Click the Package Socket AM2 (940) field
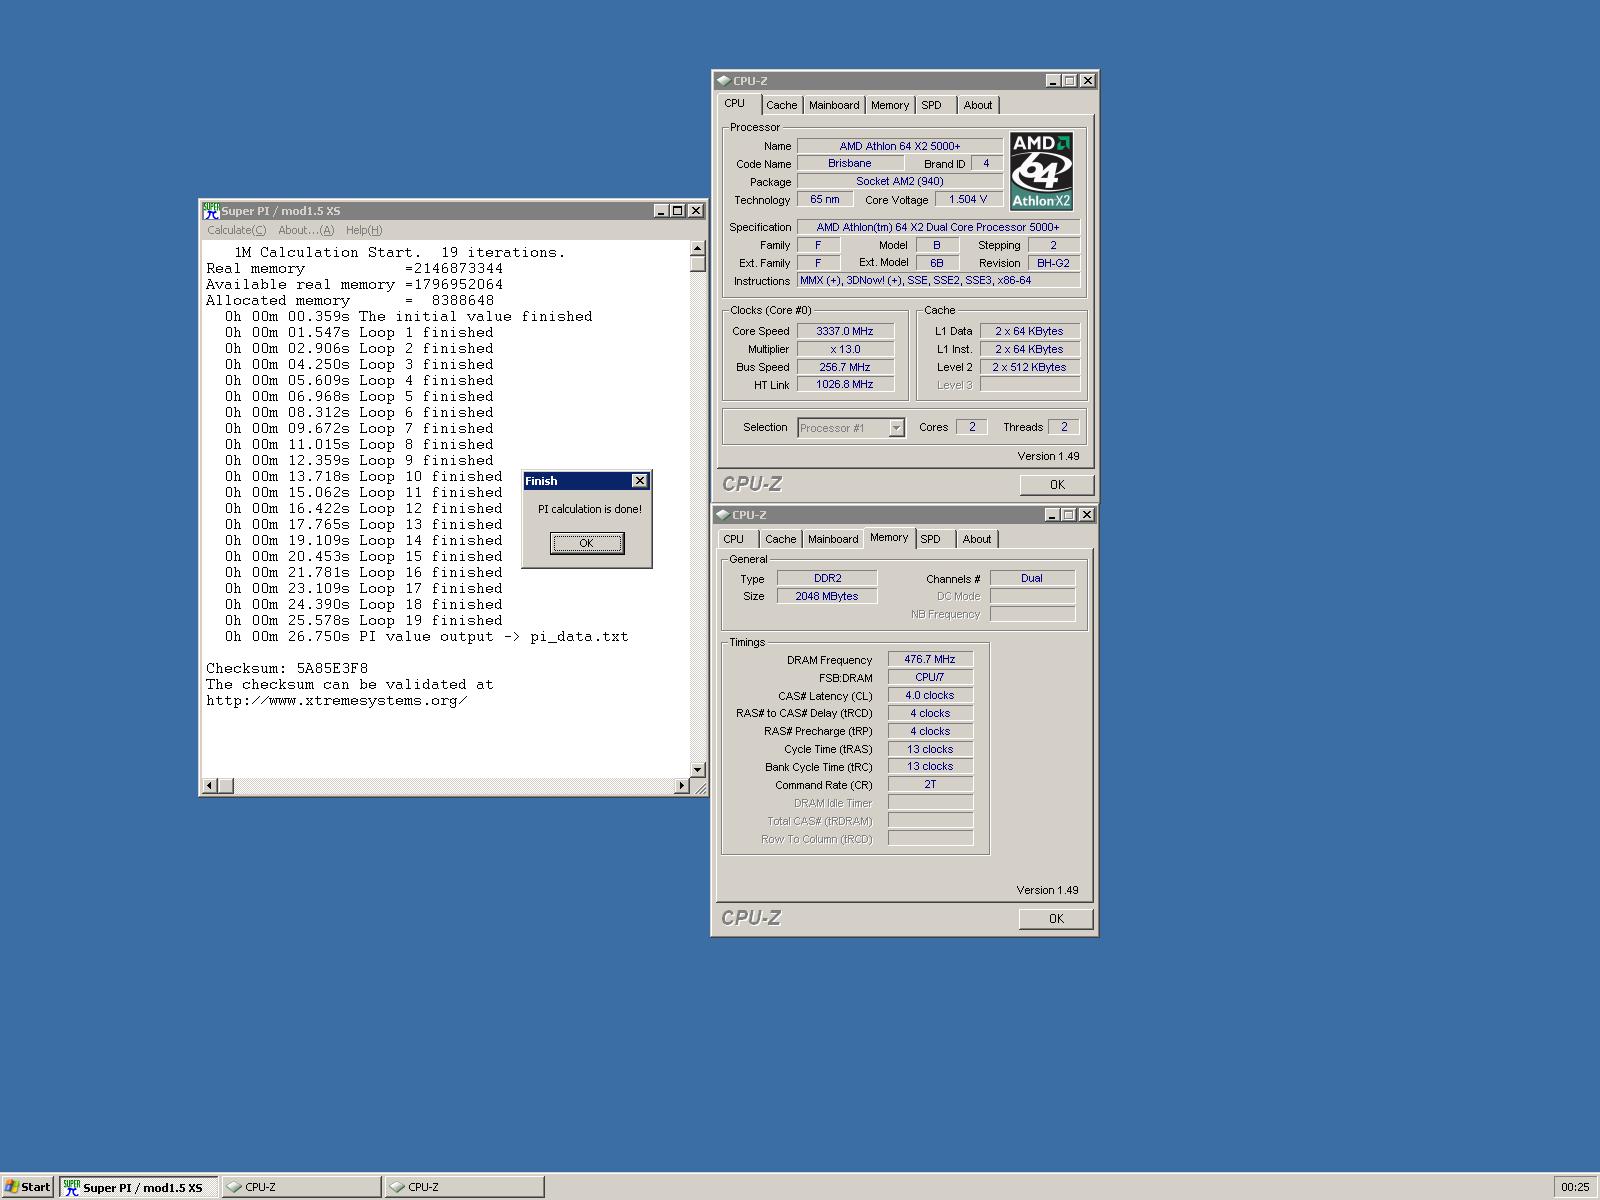The height and width of the screenshot is (1200, 1600). coord(900,182)
